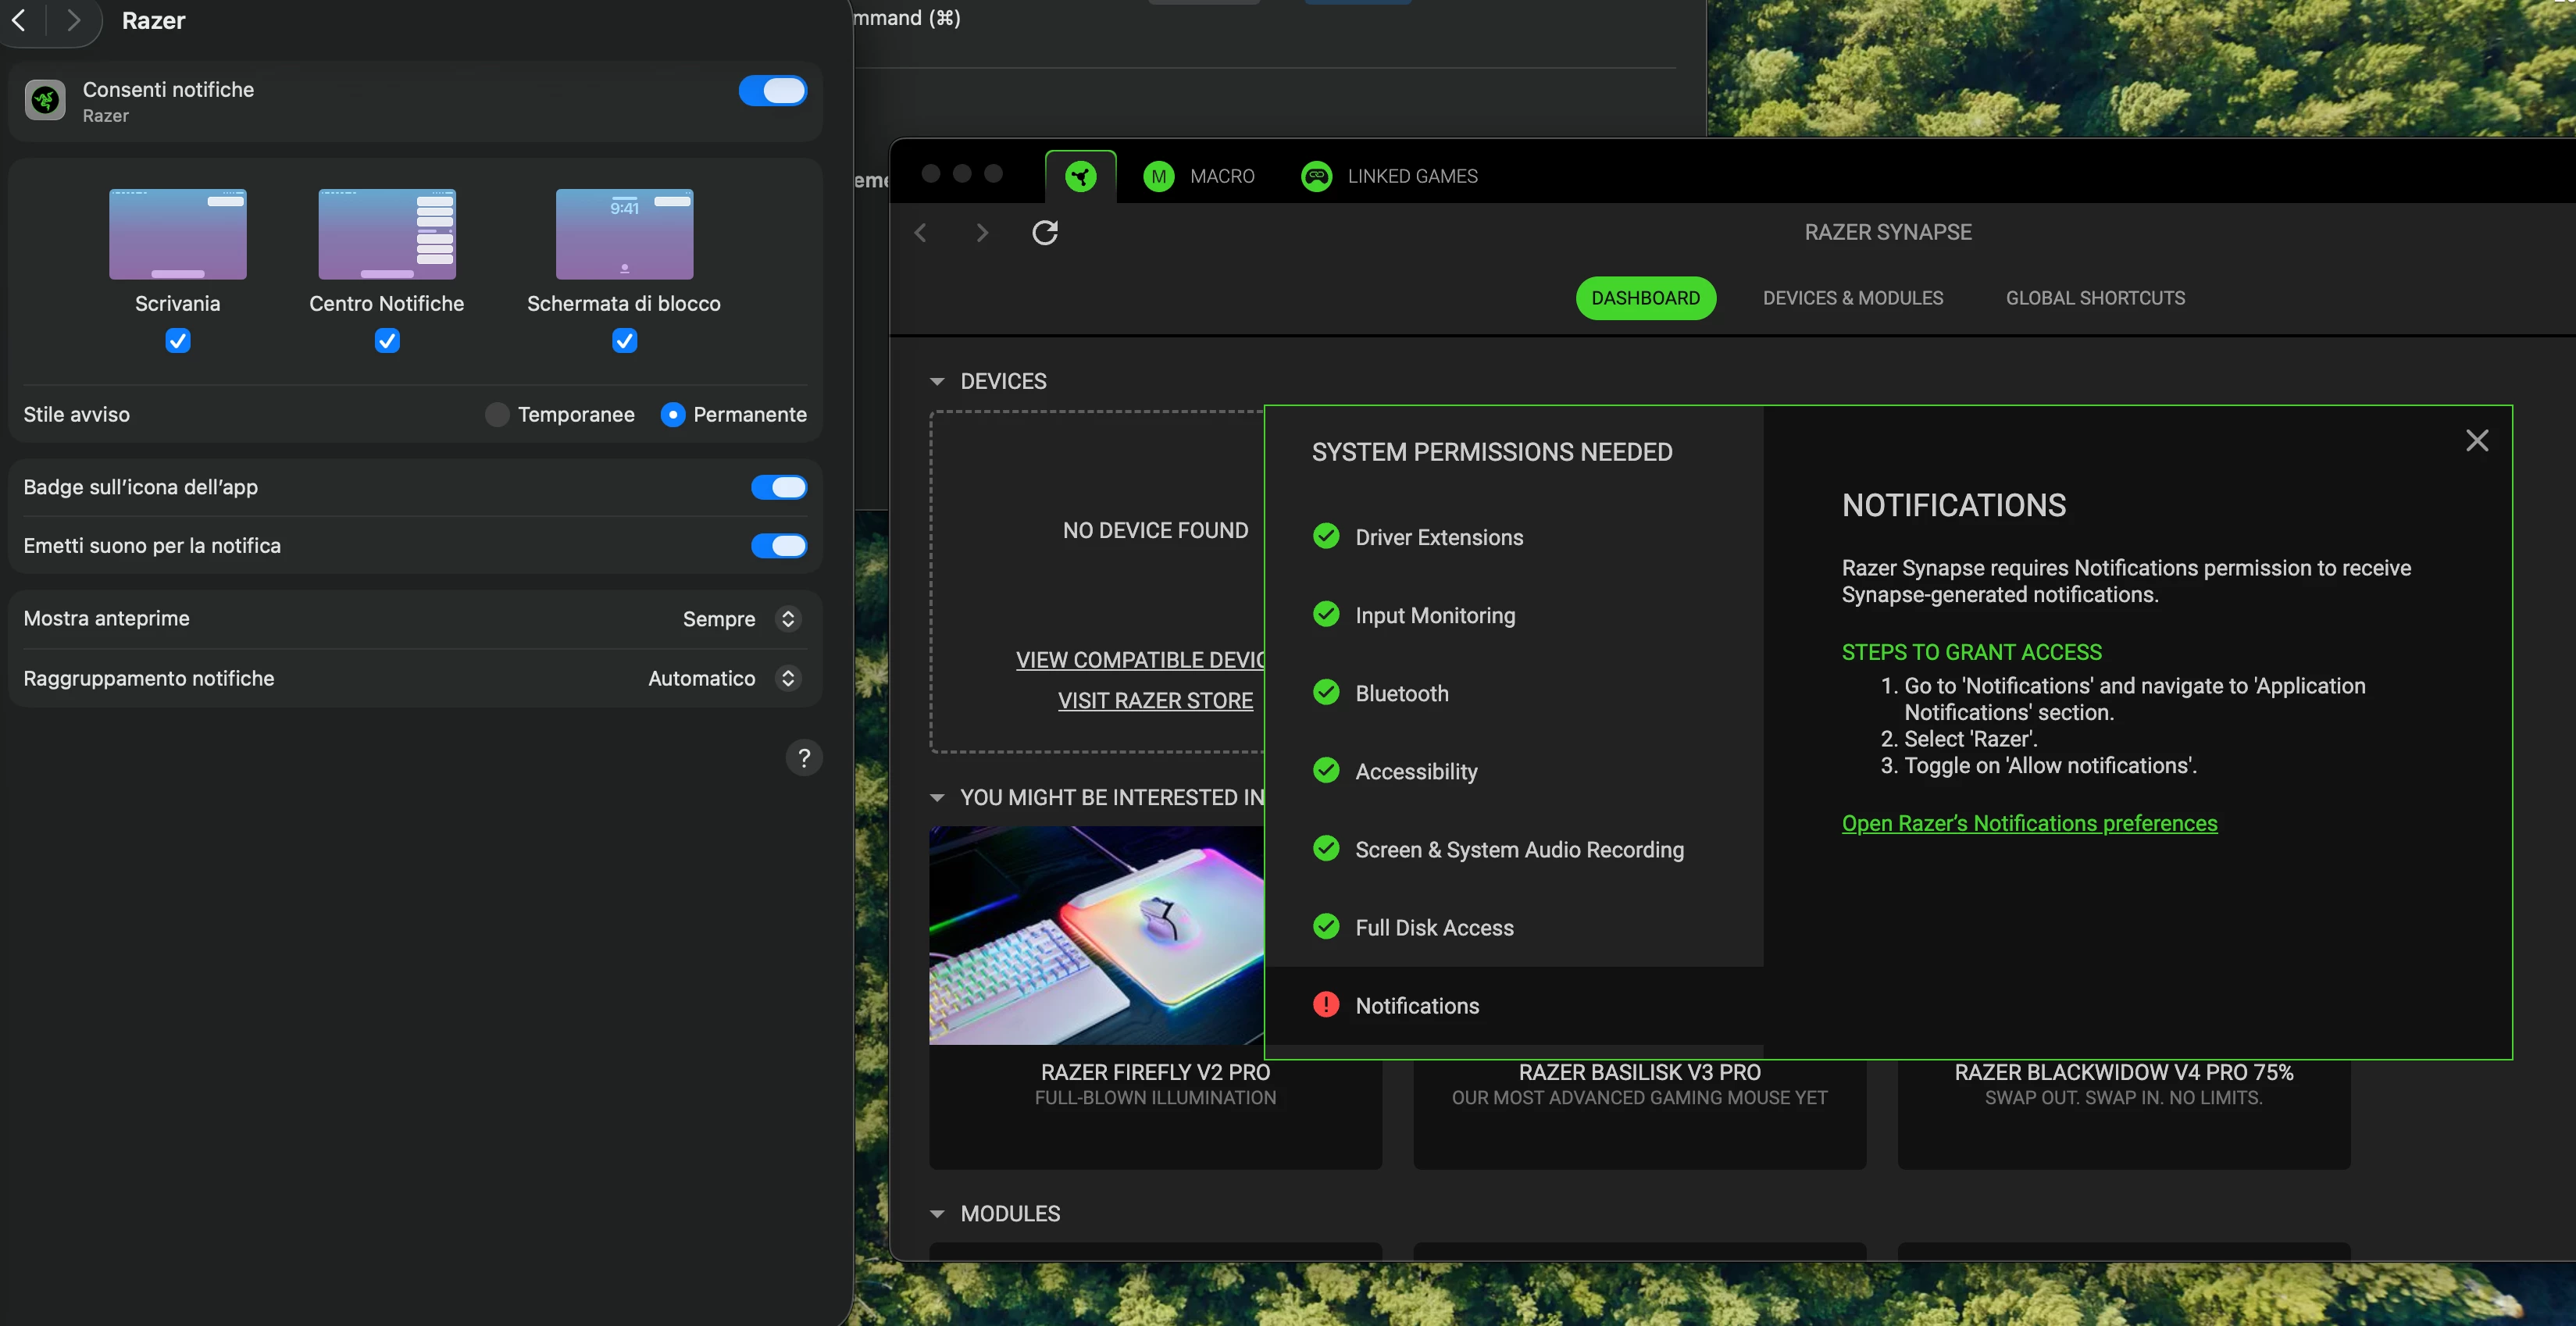Open Razer's Notifications preferences link
2576x1326 pixels.
click(x=2029, y=823)
